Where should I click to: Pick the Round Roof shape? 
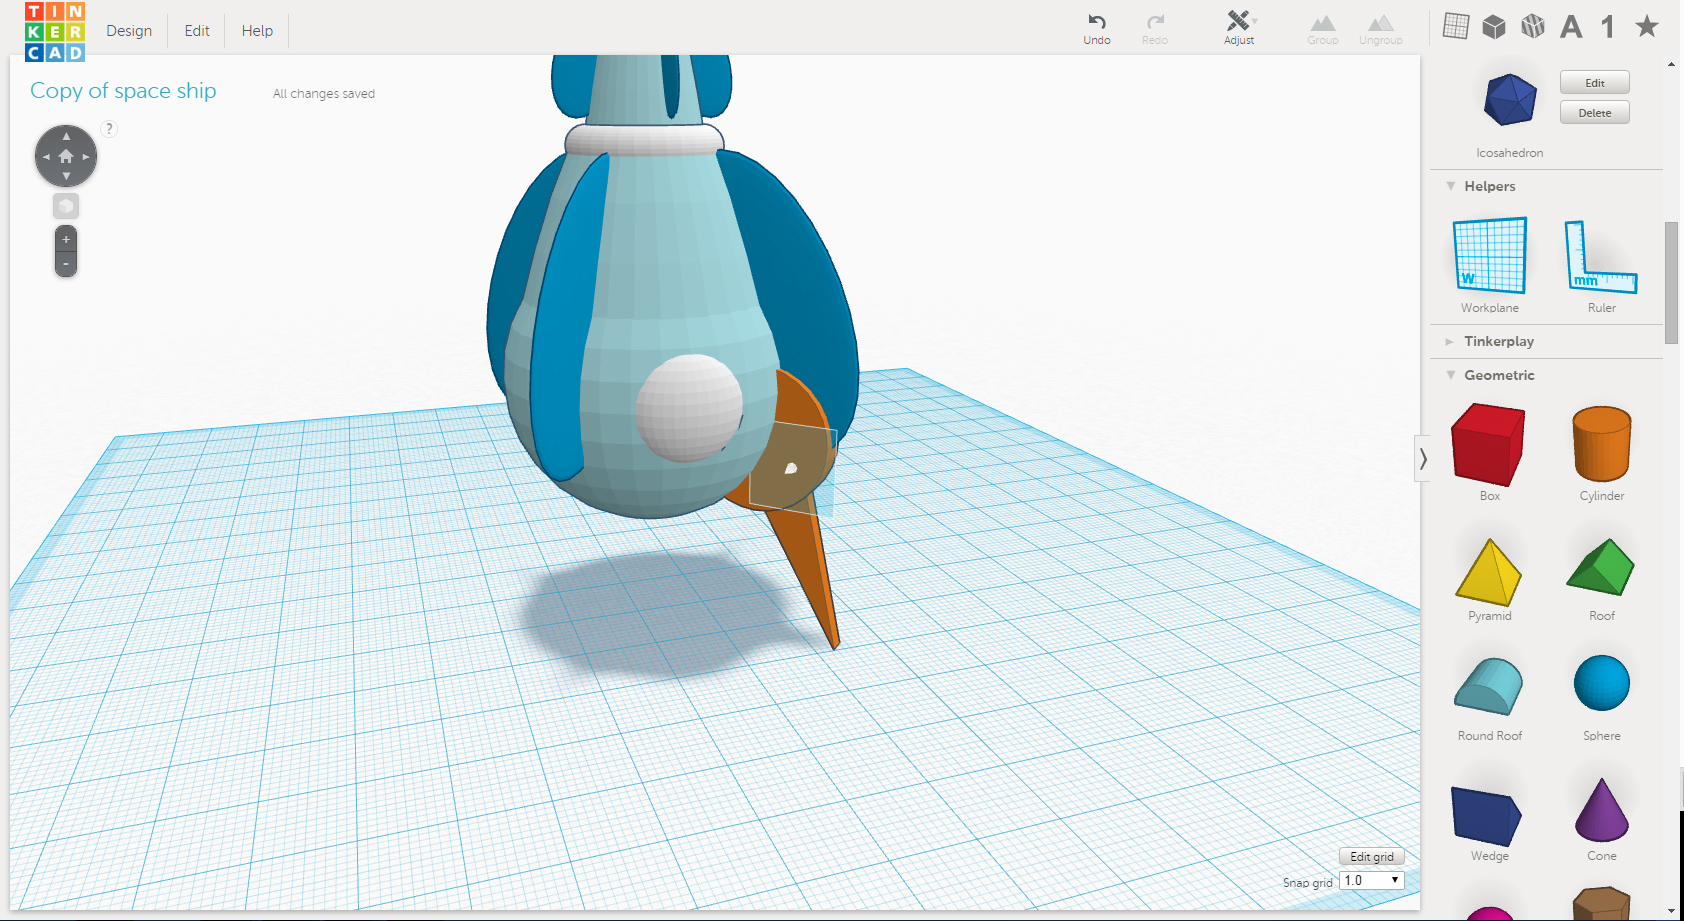(1489, 686)
